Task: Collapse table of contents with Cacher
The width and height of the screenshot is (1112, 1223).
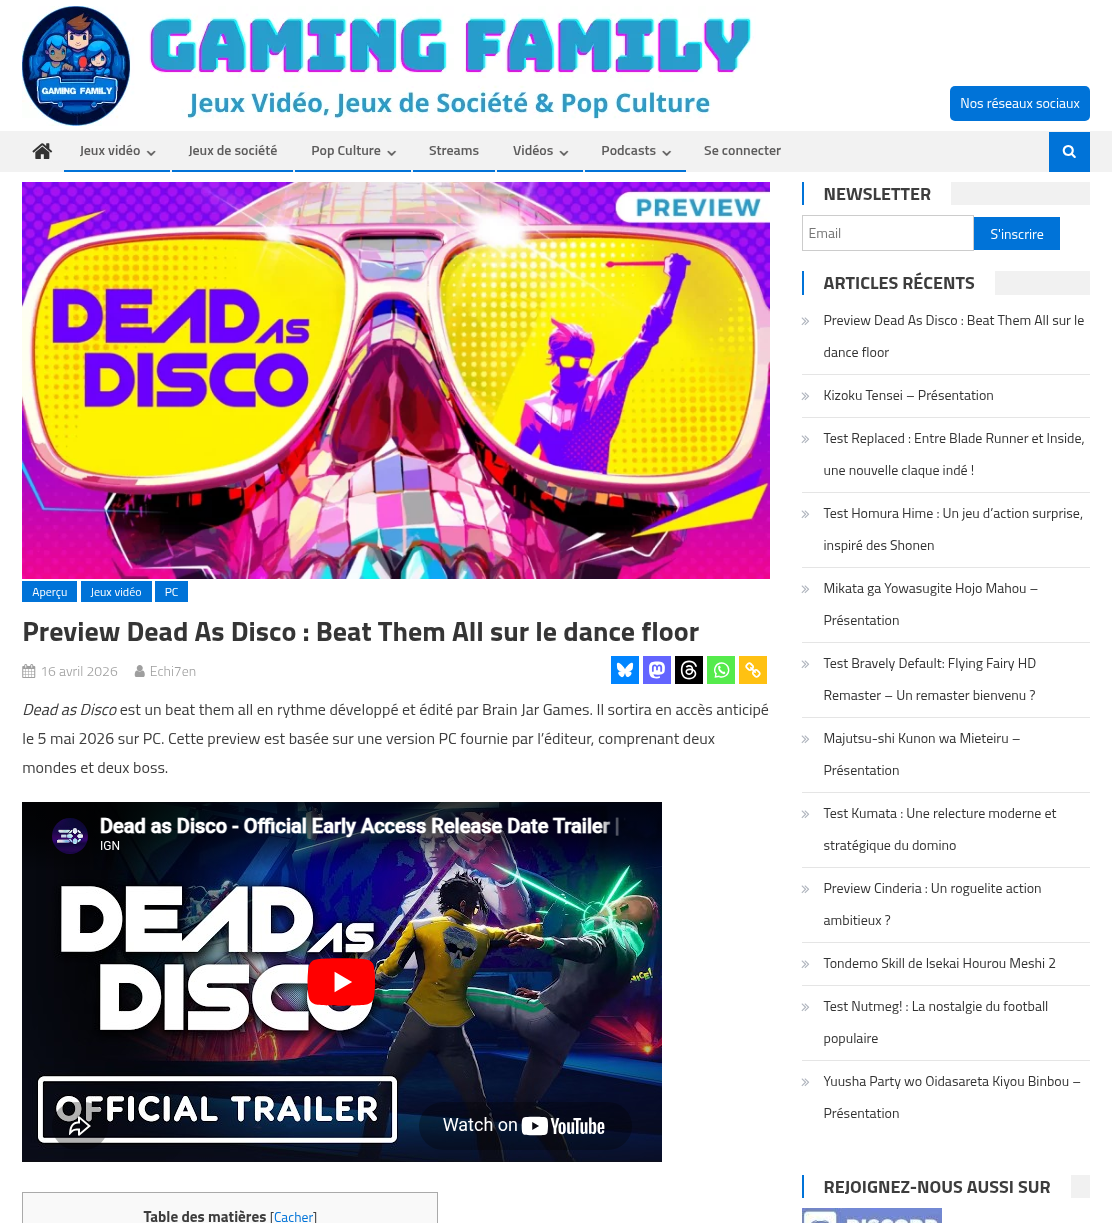Action: 293,1216
